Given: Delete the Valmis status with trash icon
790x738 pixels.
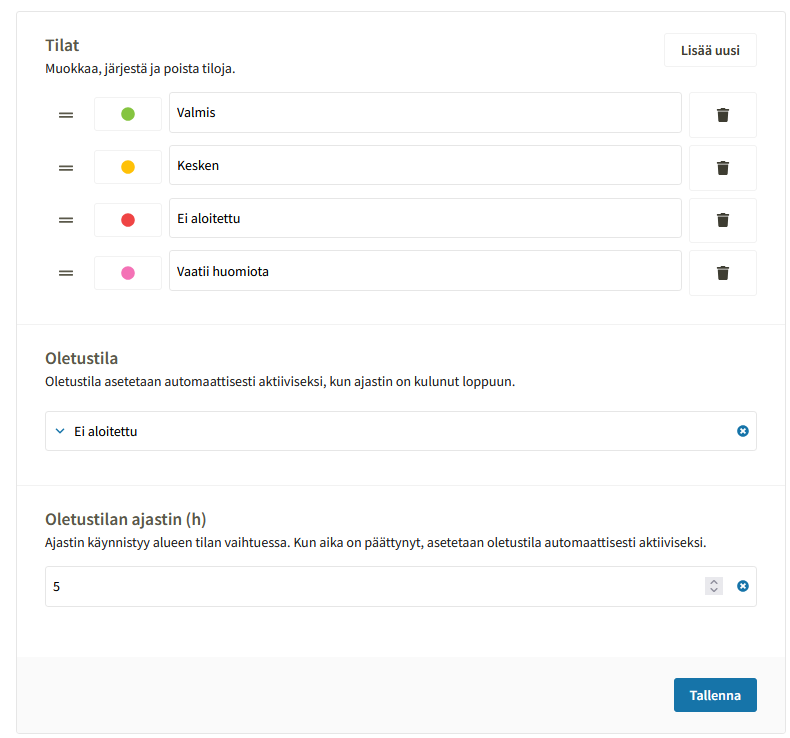Looking at the screenshot, I should coord(723,115).
